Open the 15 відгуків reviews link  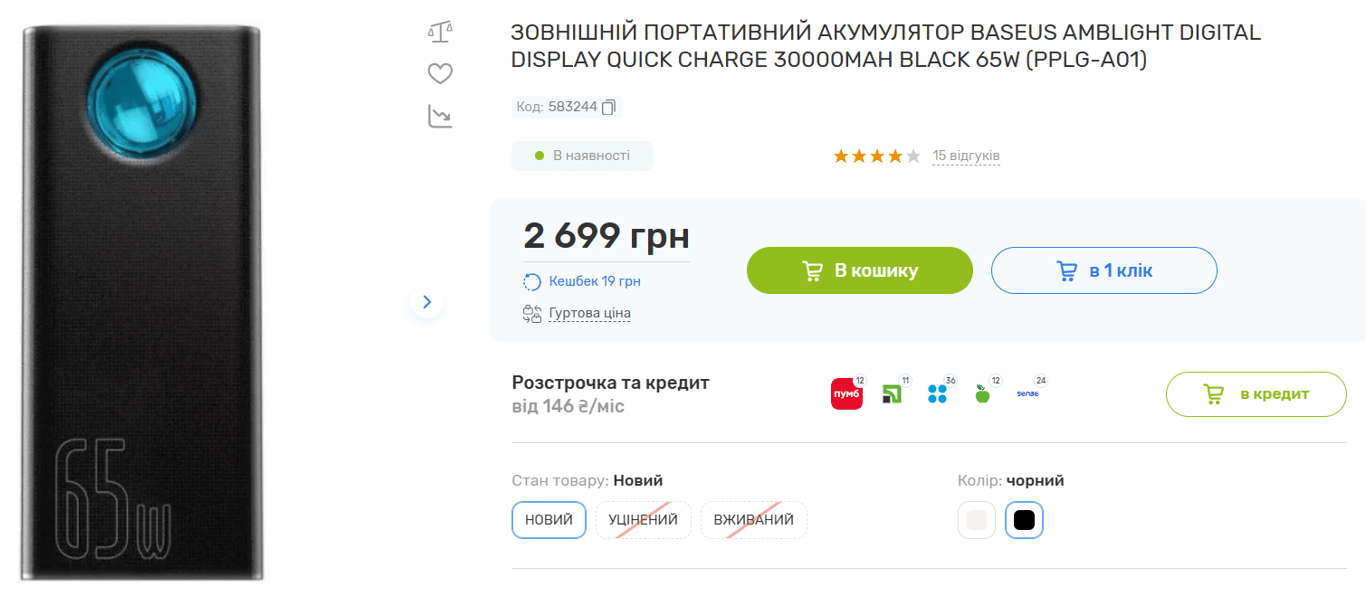pyautogui.click(x=966, y=155)
